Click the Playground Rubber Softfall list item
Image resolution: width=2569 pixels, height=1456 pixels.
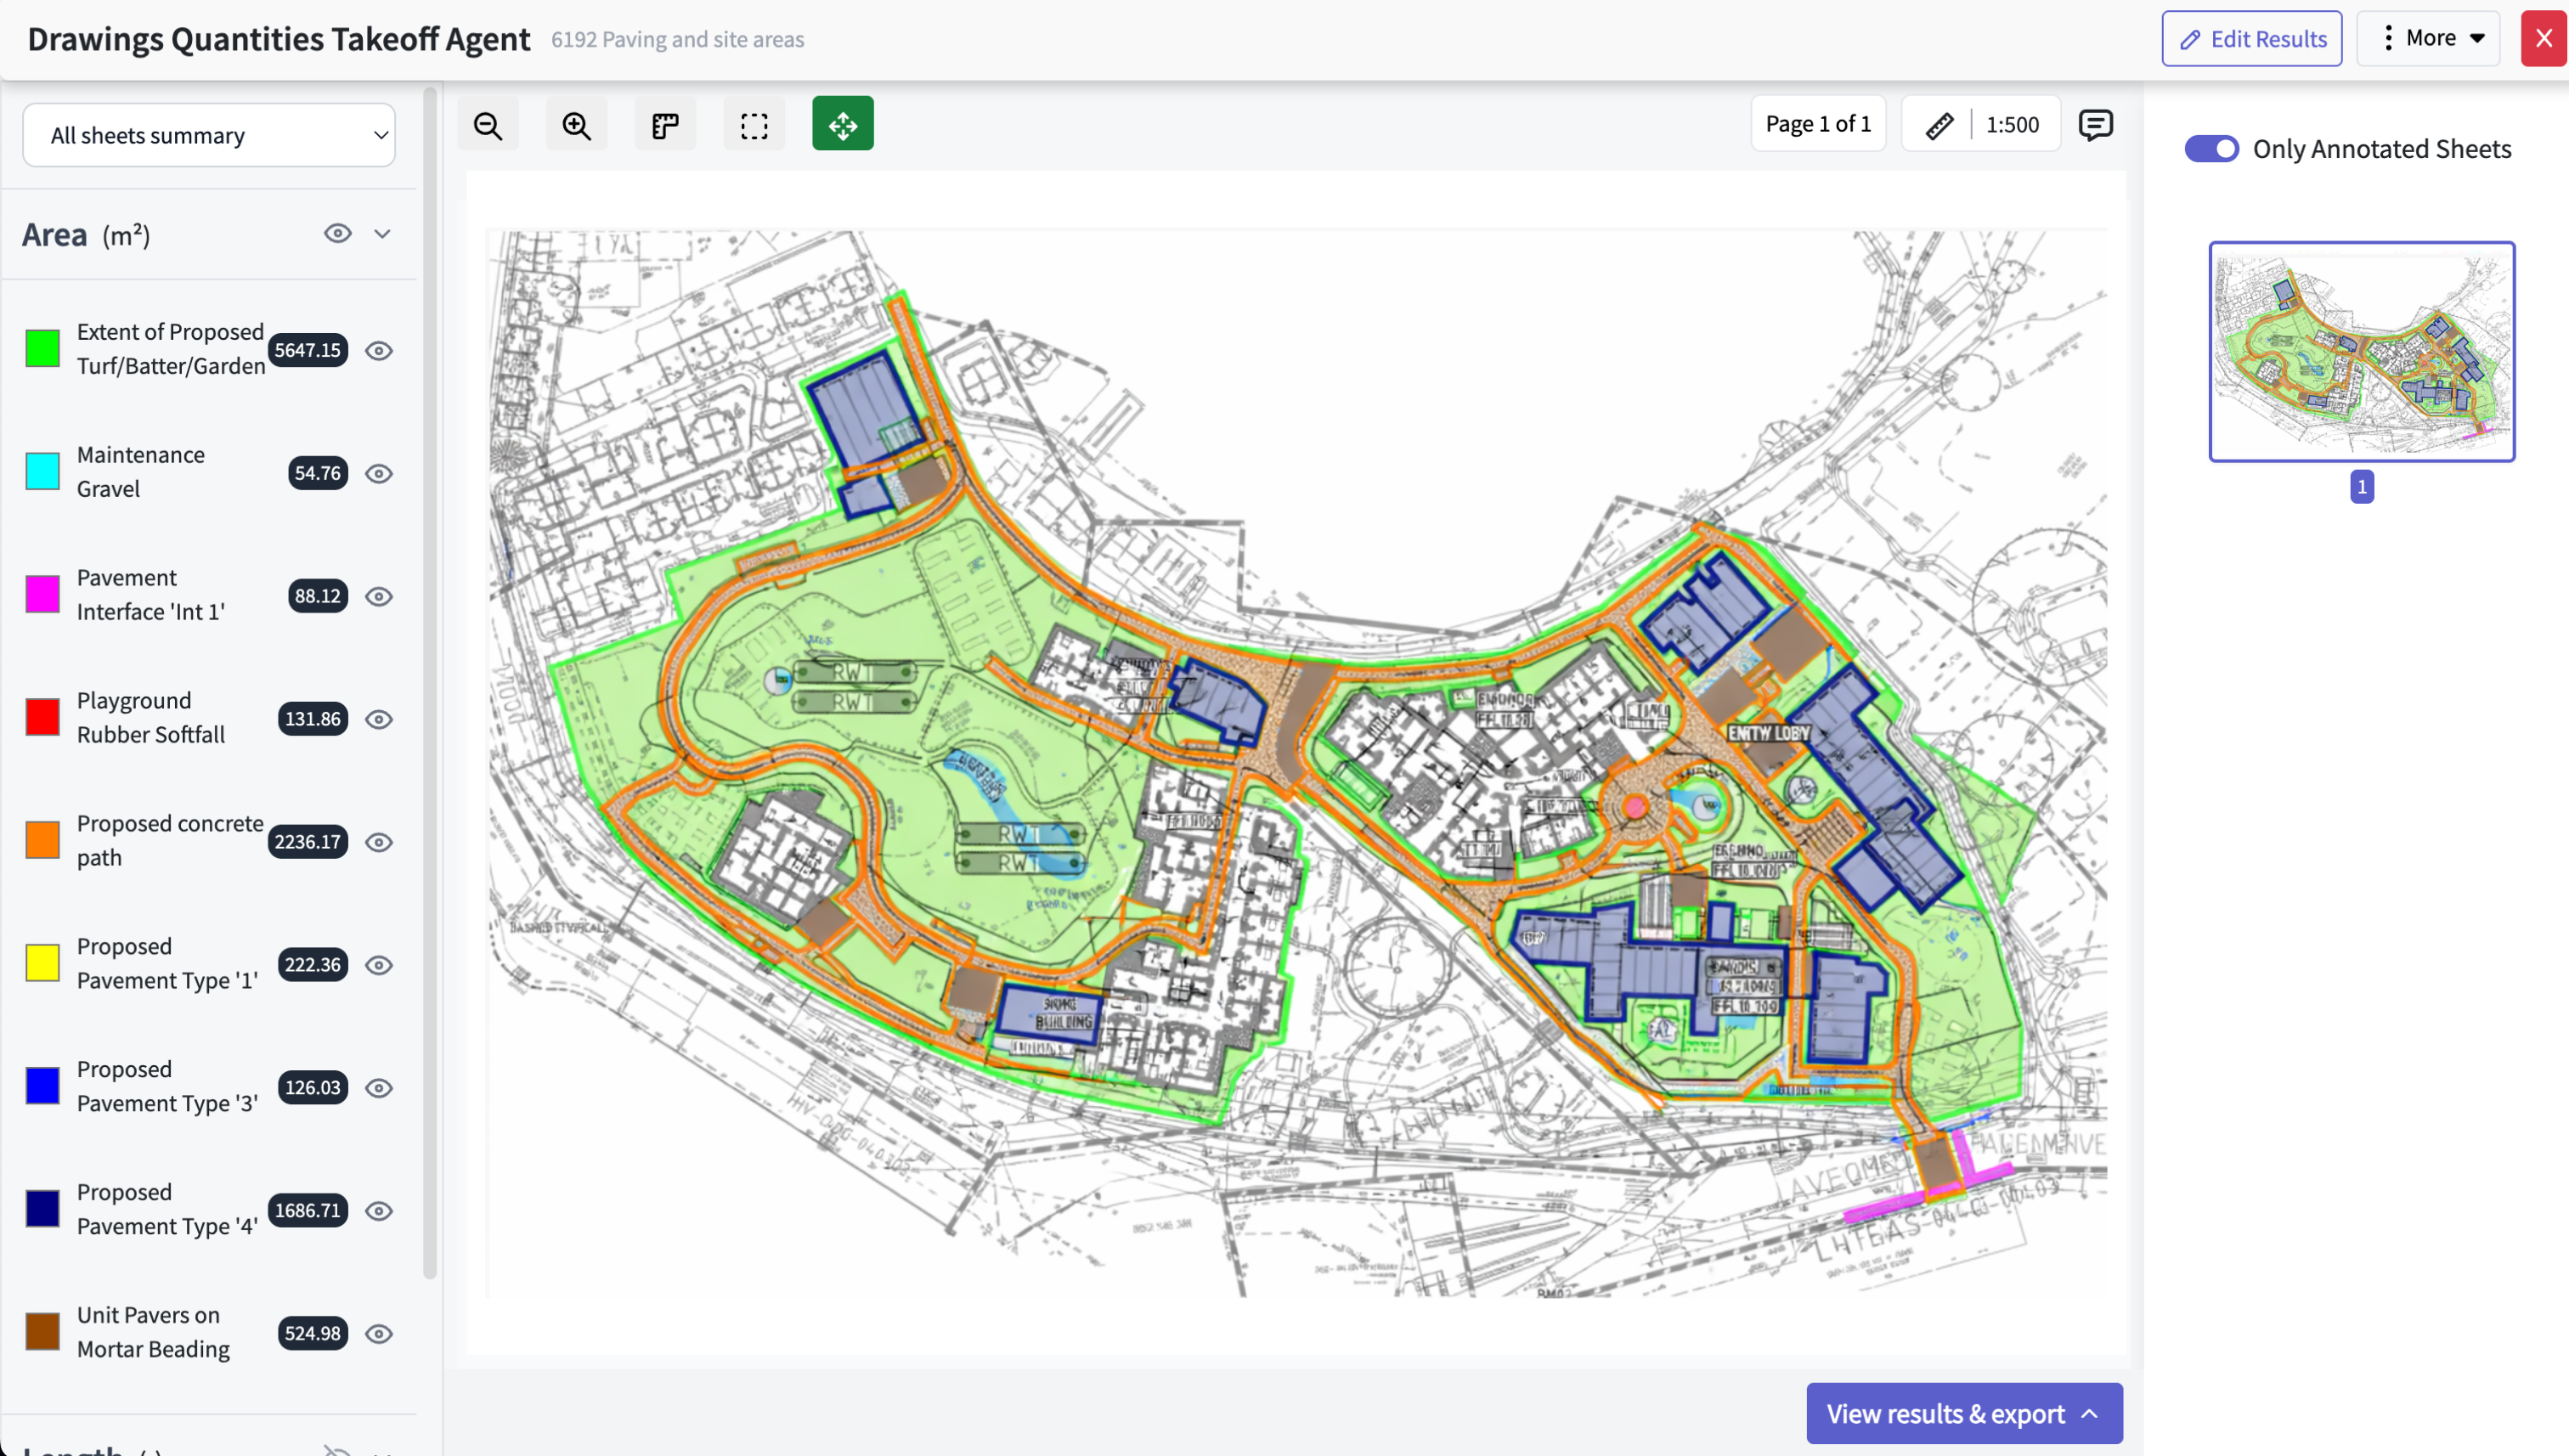(x=151, y=718)
